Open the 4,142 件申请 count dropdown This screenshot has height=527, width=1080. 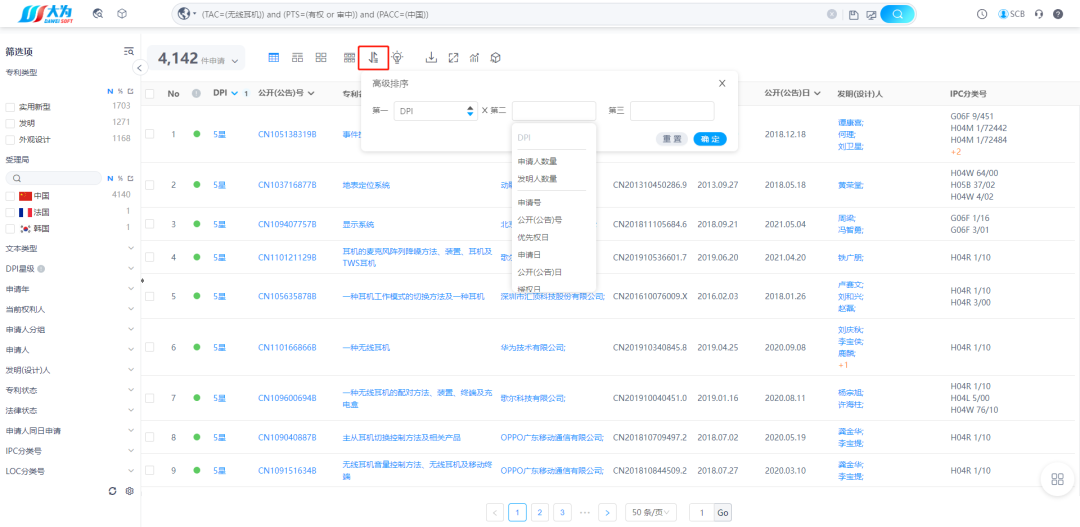point(196,59)
